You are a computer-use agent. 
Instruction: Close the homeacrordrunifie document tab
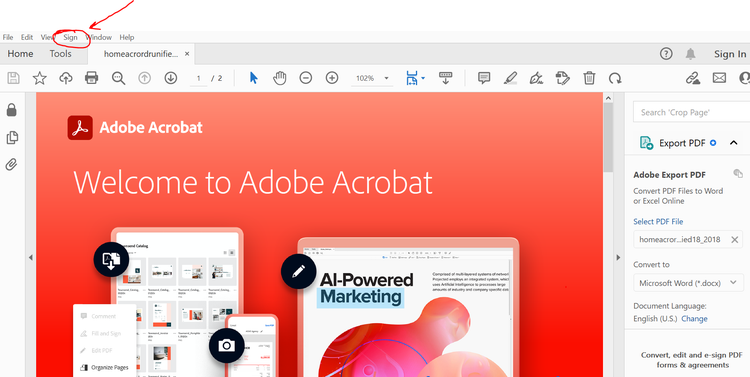[x=187, y=54]
